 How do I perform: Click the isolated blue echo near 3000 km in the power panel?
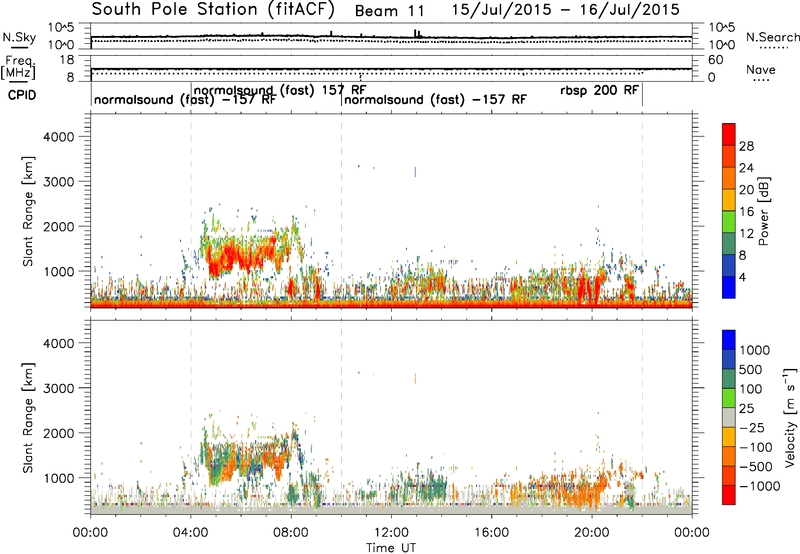click(415, 172)
